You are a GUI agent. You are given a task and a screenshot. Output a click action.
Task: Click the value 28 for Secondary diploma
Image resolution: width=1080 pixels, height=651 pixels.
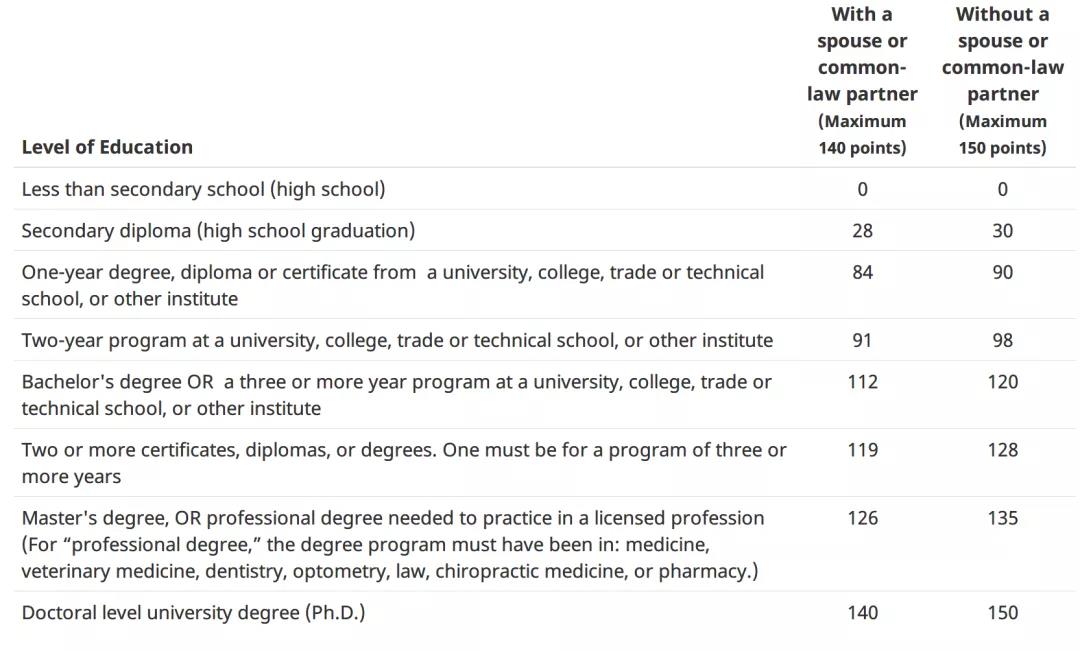(x=862, y=230)
